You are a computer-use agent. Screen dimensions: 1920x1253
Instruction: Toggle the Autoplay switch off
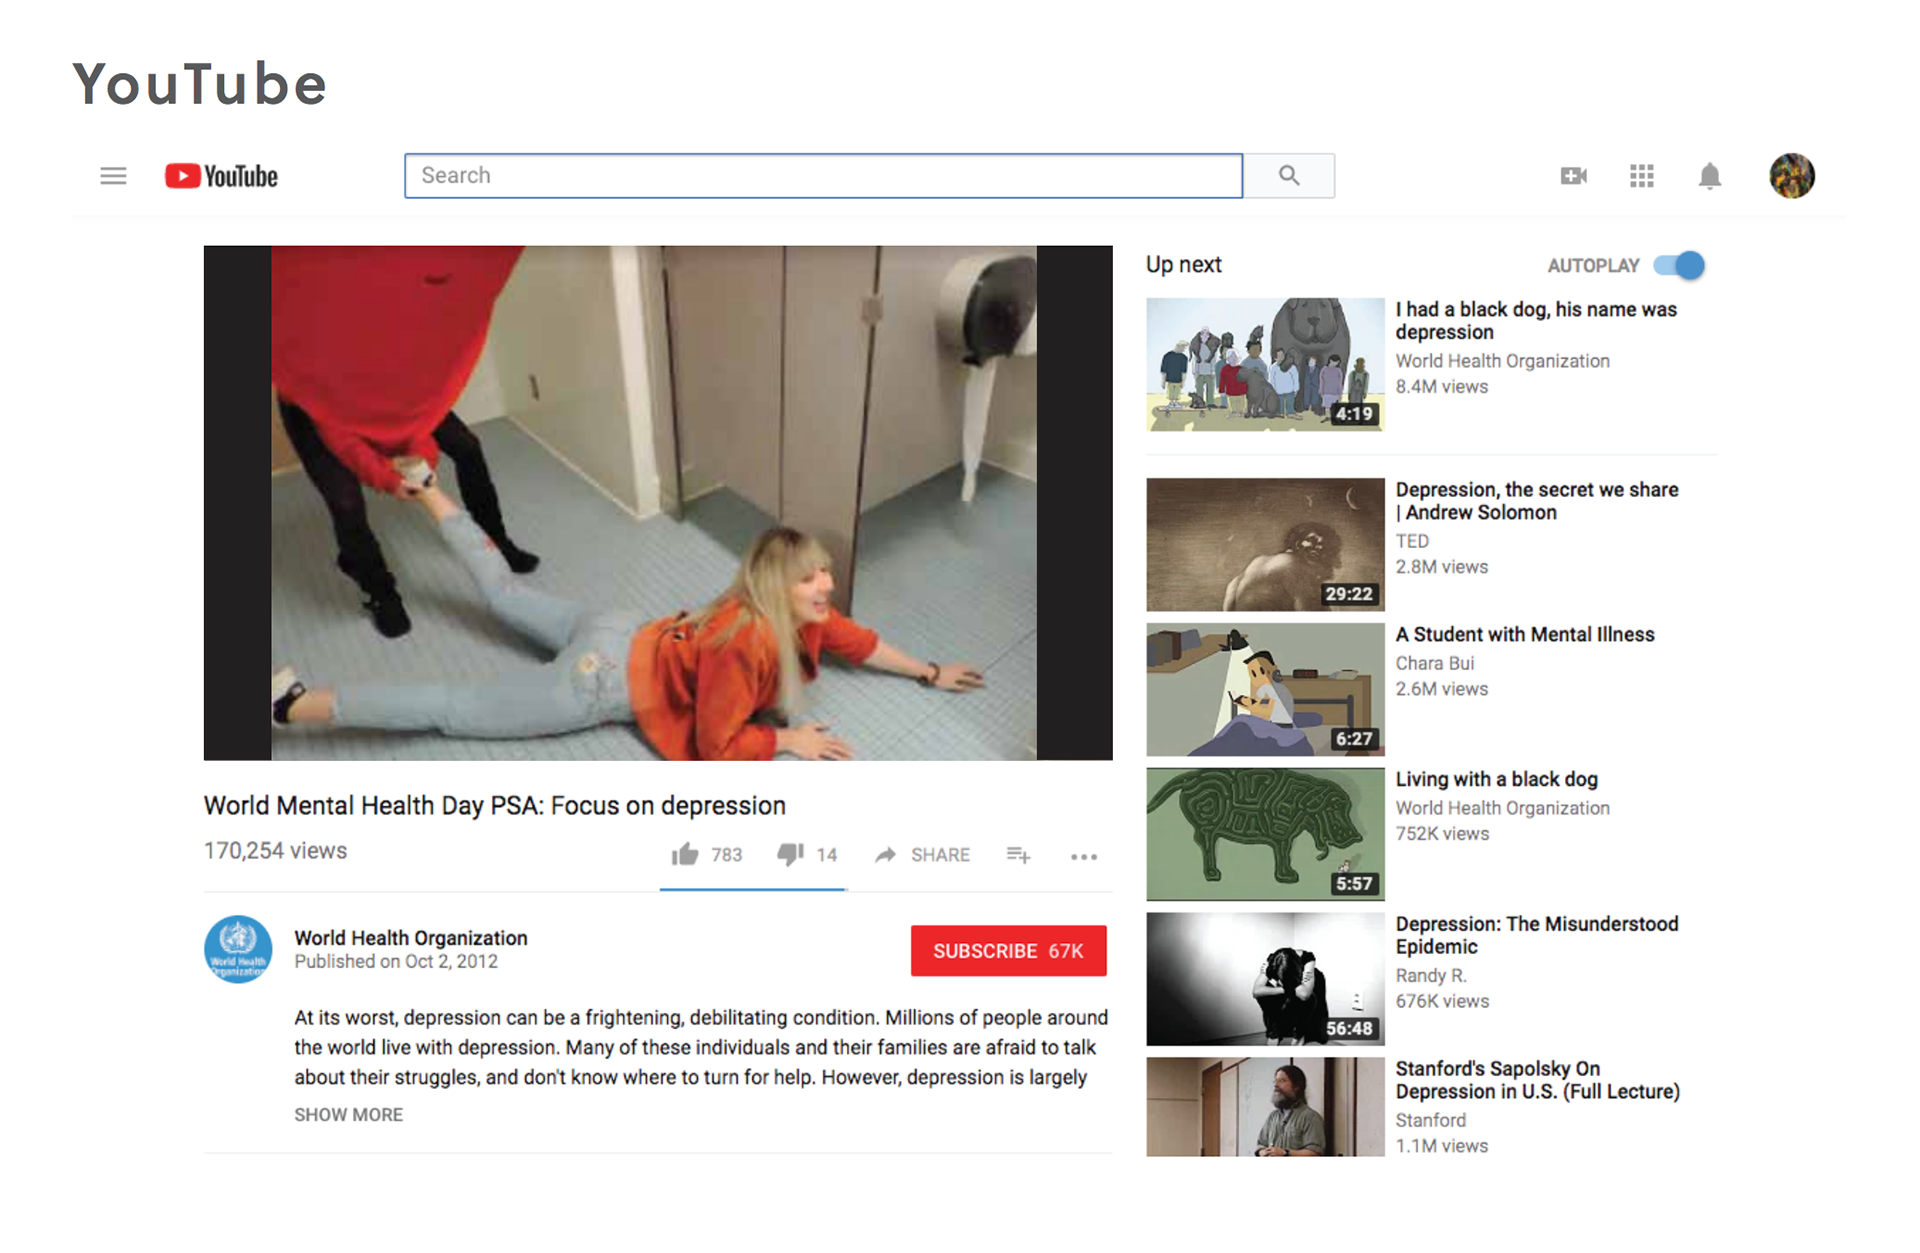pyautogui.click(x=1679, y=265)
